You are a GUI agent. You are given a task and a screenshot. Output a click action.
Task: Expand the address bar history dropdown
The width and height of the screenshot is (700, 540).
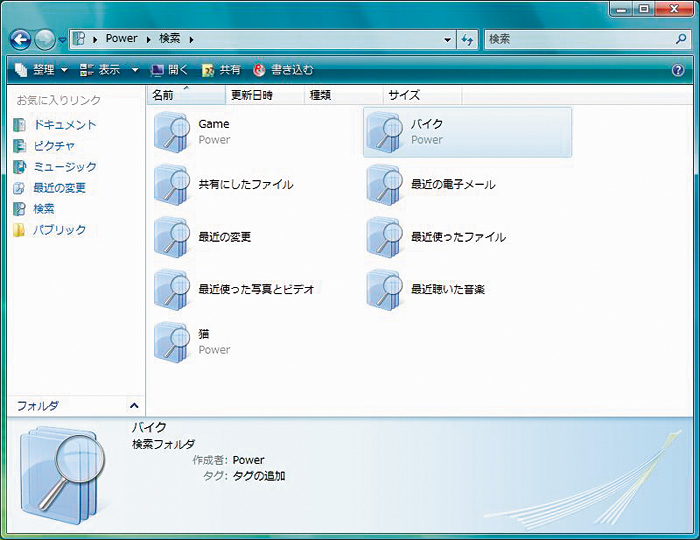pyautogui.click(x=447, y=39)
